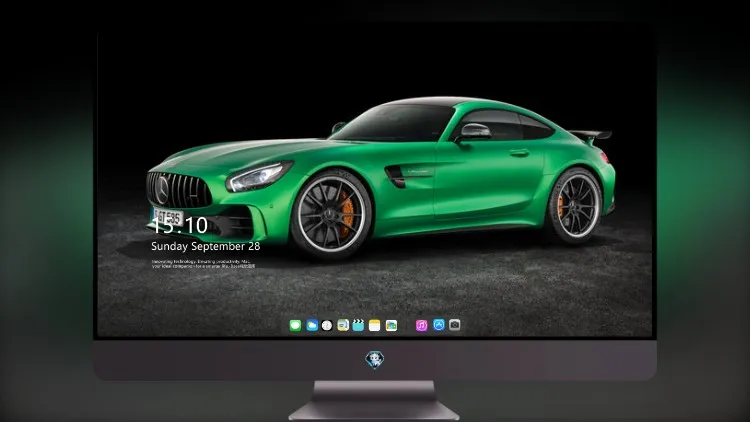The image size is (750, 422).
Task: Launch the yellow Notes app from the dock
Action: [375, 325]
